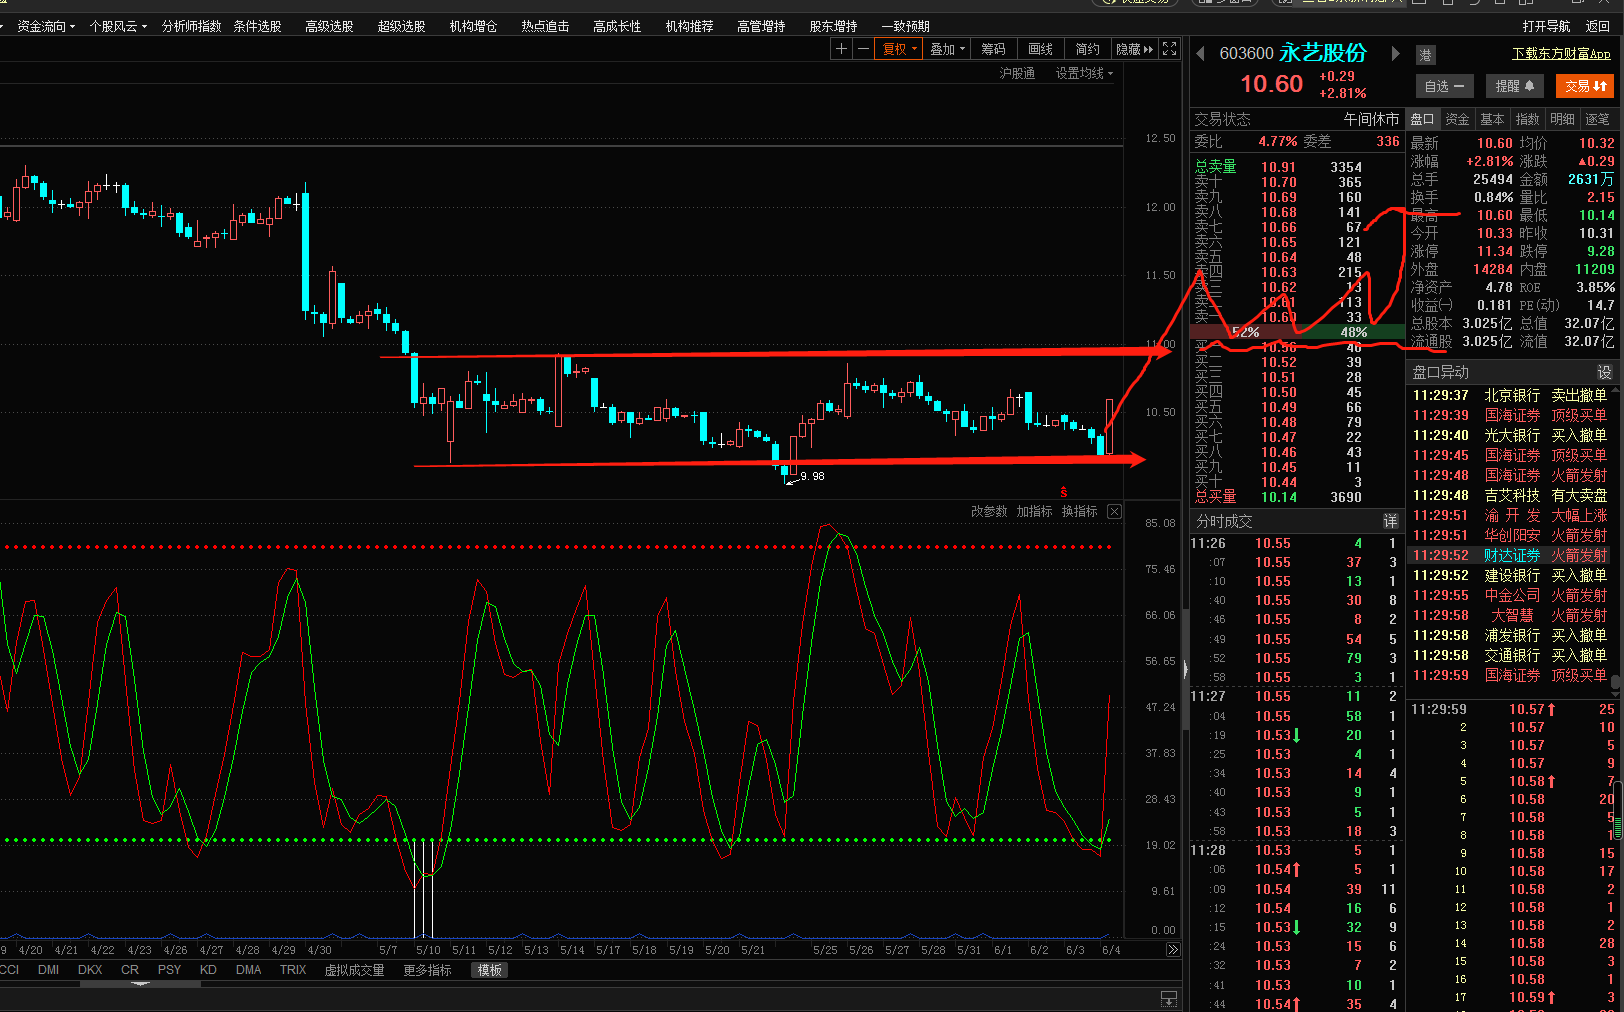The height and width of the screenshot is (1012, 1624).
Task: Switch to the 盘口 tab
Action: 1422,119
